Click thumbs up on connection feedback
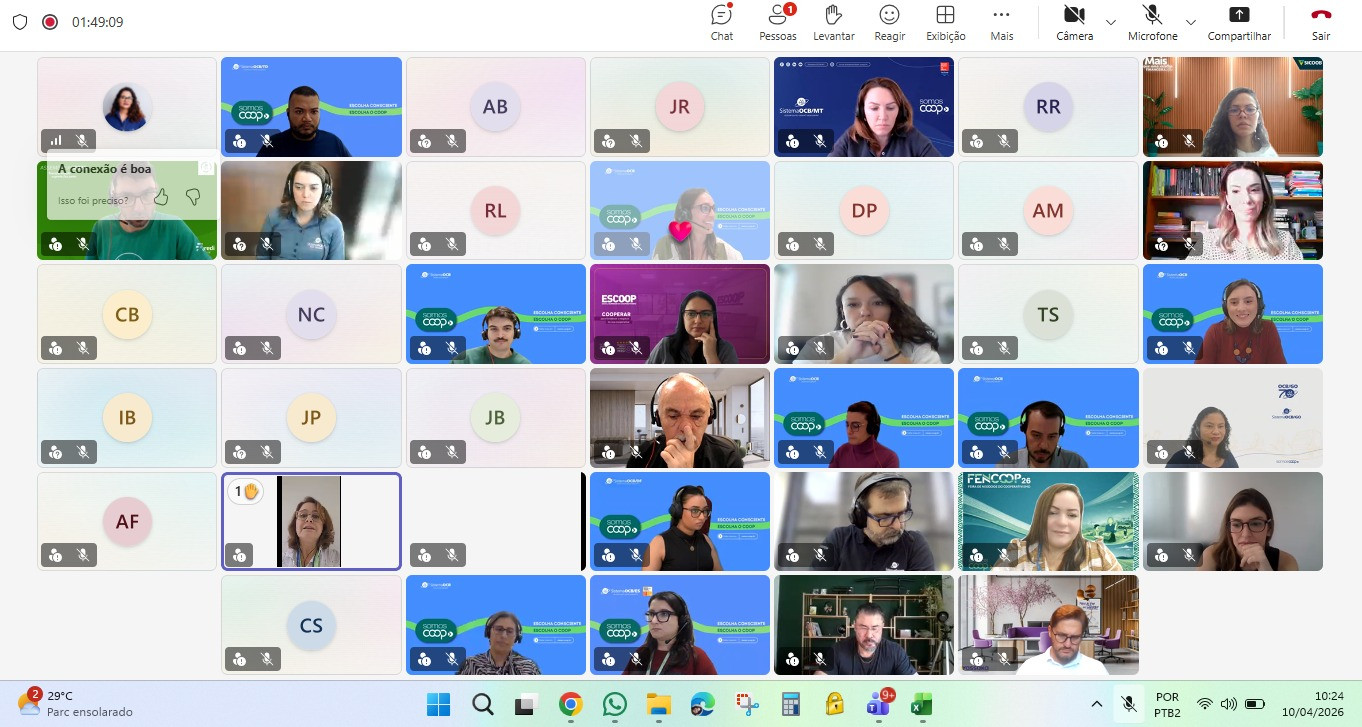This screenshot has width=1362, height=727. click(161, 197)
